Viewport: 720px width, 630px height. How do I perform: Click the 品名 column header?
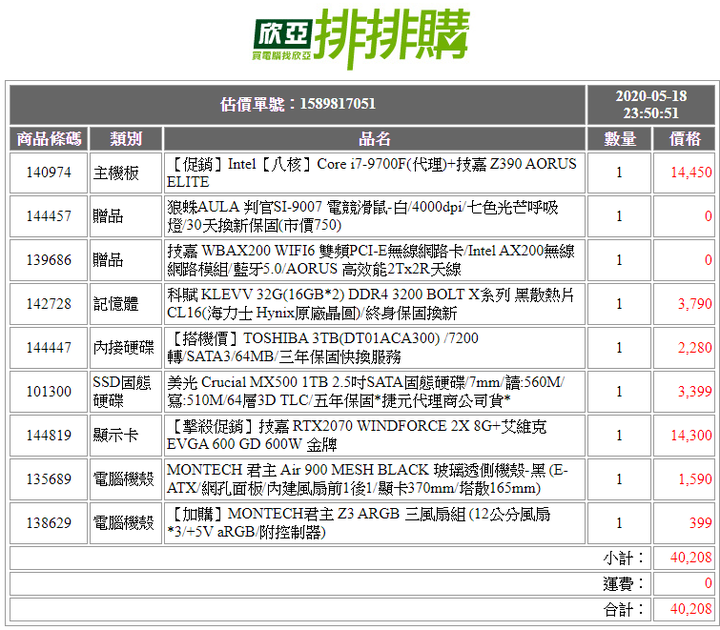click(374, 139)
